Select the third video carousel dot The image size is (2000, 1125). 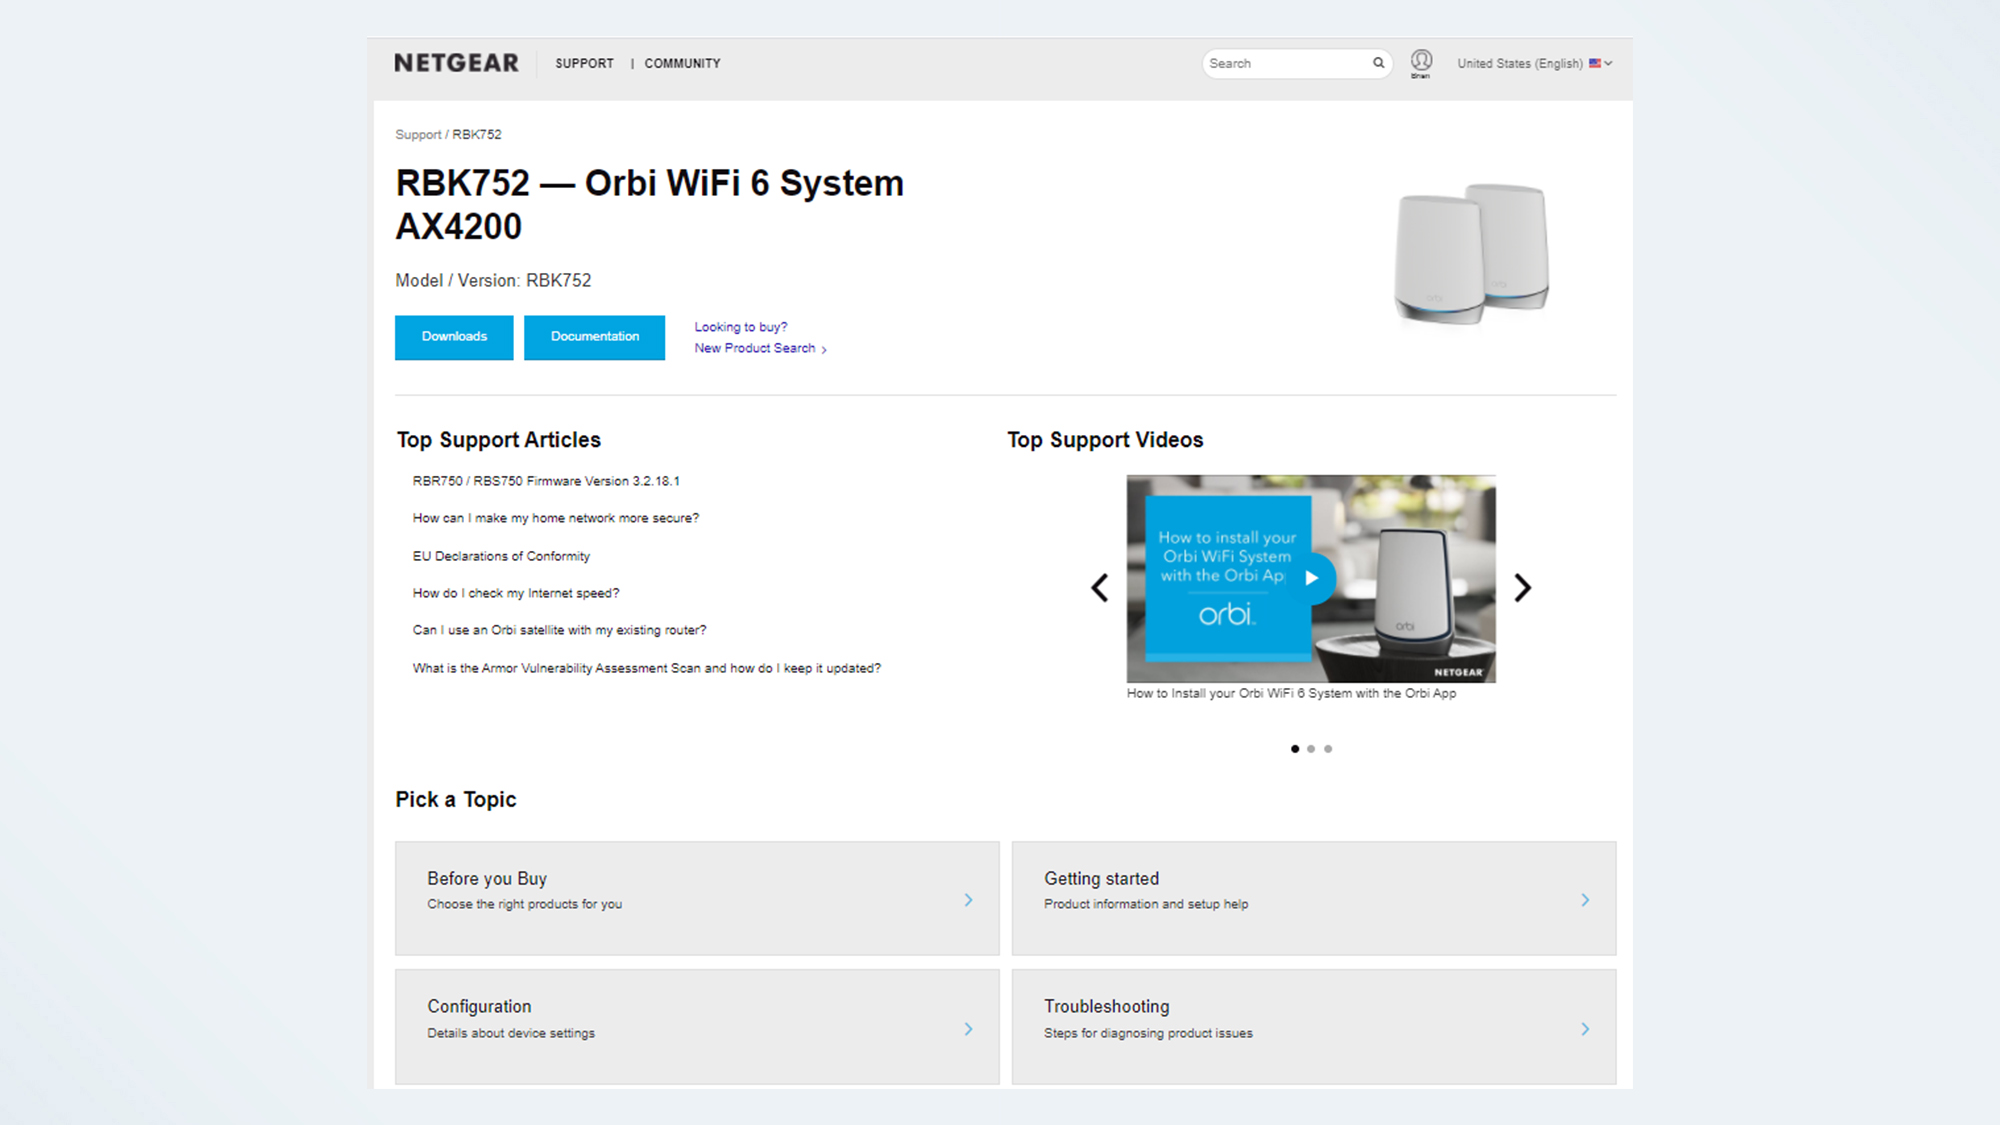tap(1328, 749)
